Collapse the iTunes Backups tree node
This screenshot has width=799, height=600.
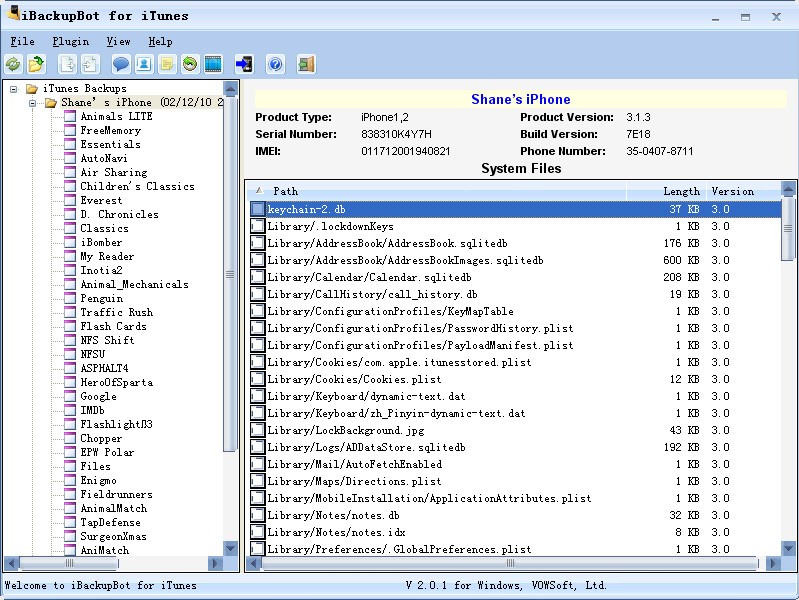pos(14,89)
